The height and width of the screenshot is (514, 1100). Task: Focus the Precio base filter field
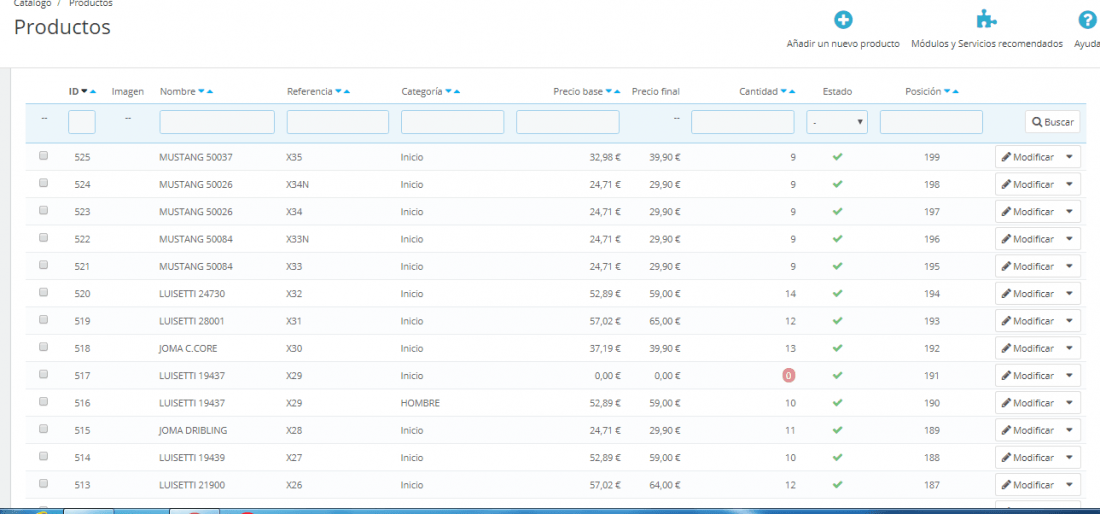point(568,122)
